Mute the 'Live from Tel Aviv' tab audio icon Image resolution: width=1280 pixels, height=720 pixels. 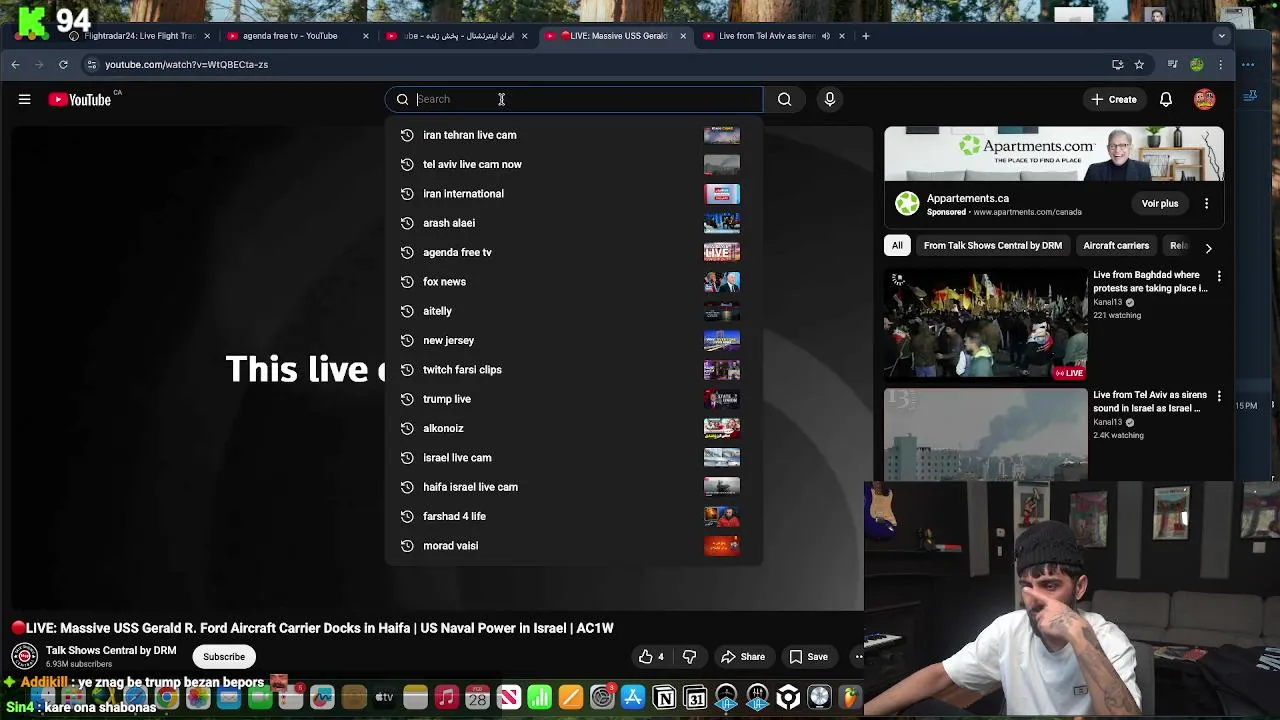(x=825, y=36)
